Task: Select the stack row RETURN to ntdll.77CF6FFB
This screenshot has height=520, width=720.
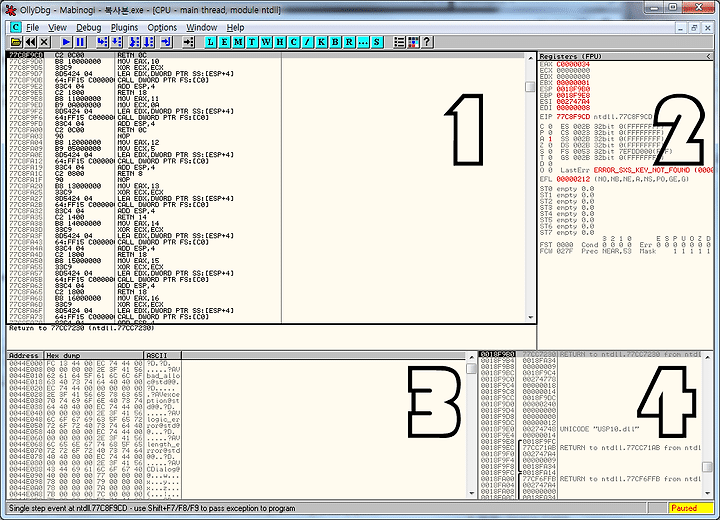Action: coord(590,479)
